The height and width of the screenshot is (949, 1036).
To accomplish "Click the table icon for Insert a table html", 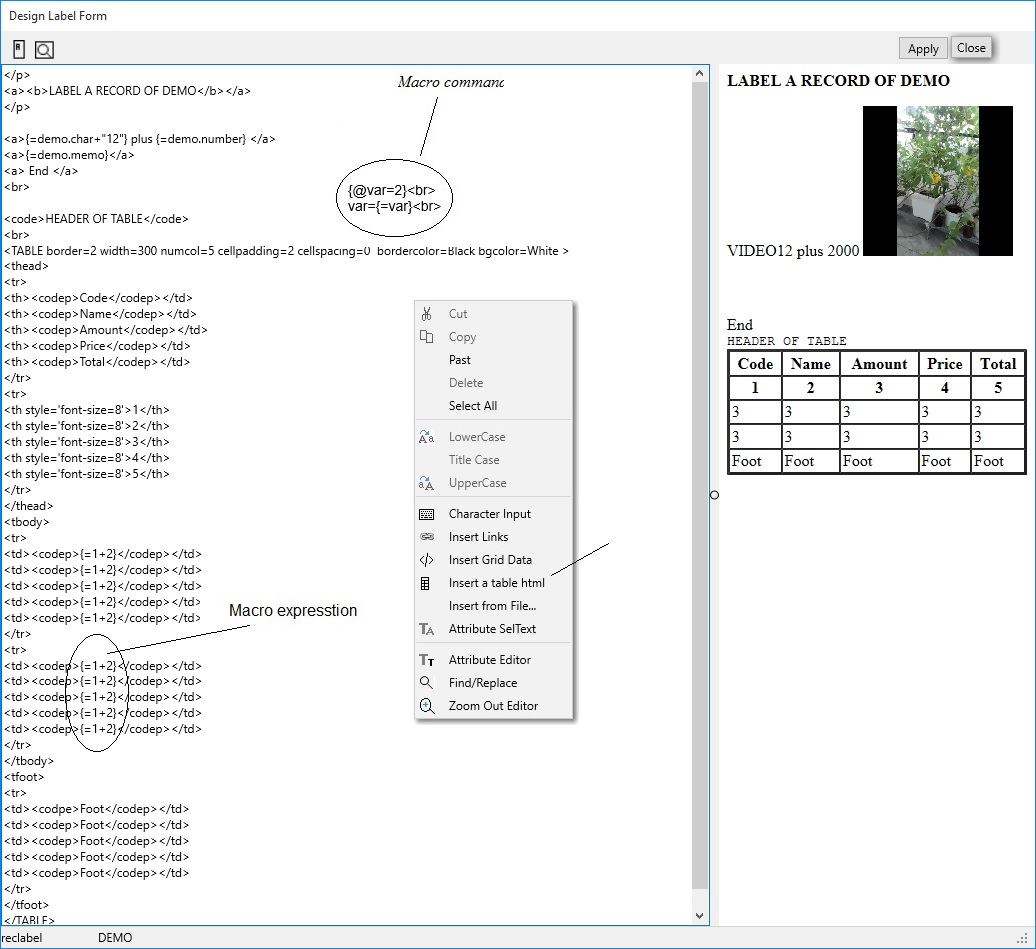I will pyautogui.click(x=427, y=583).
